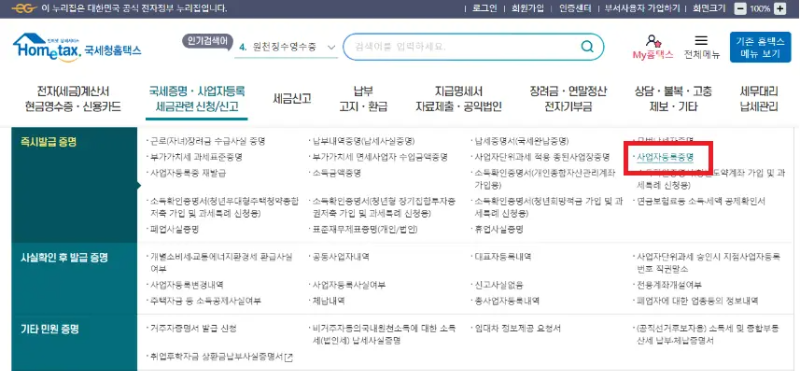Open 표준재무제표증명(개인/법인)

tap(365, 230)
